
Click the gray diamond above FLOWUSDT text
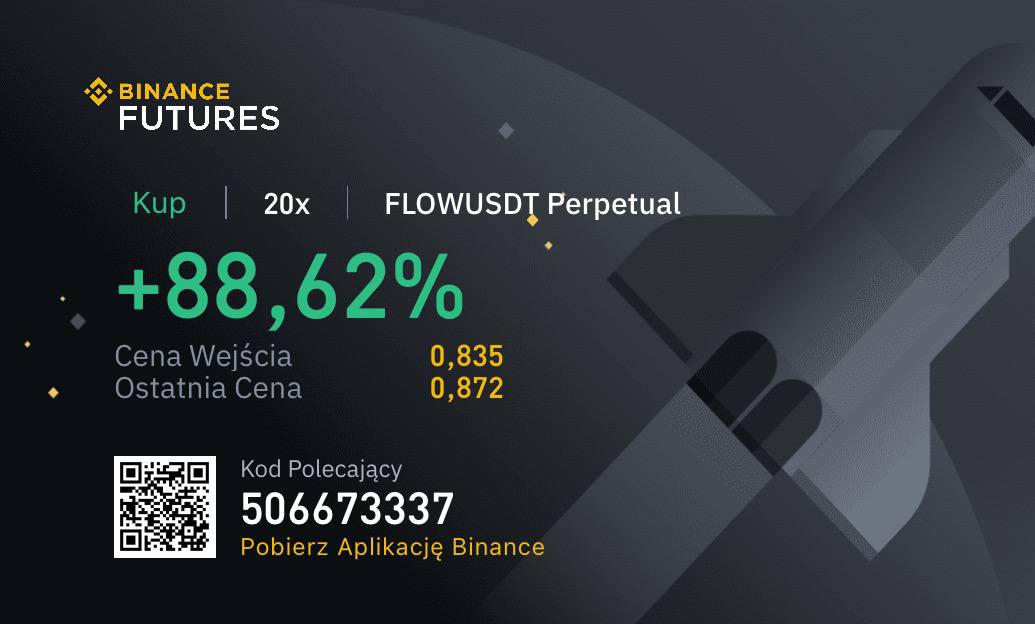[x=506, y=130]
